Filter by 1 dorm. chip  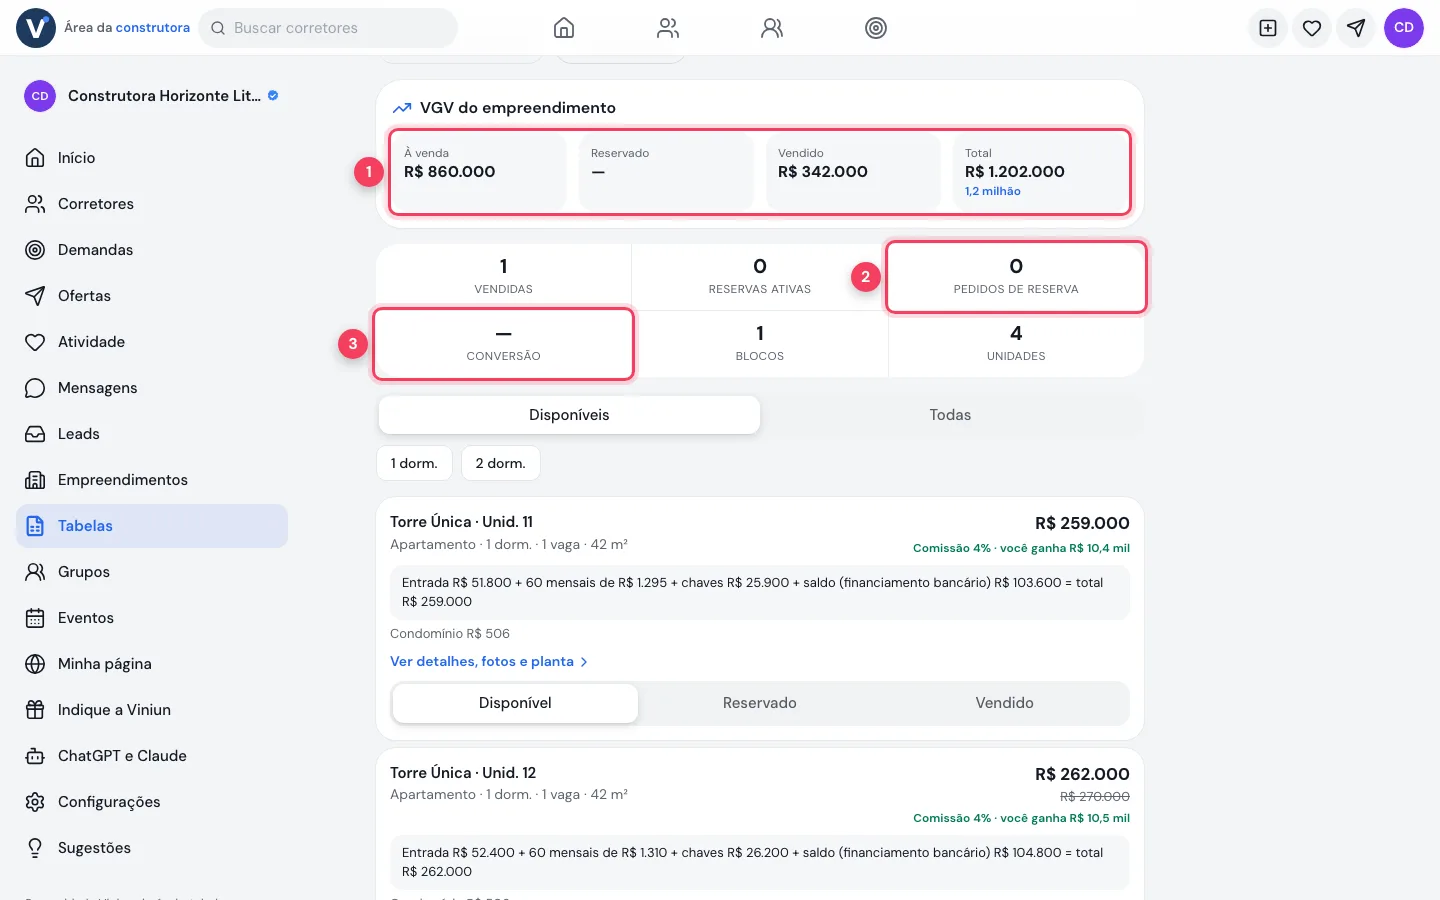[x=414, y=463]
